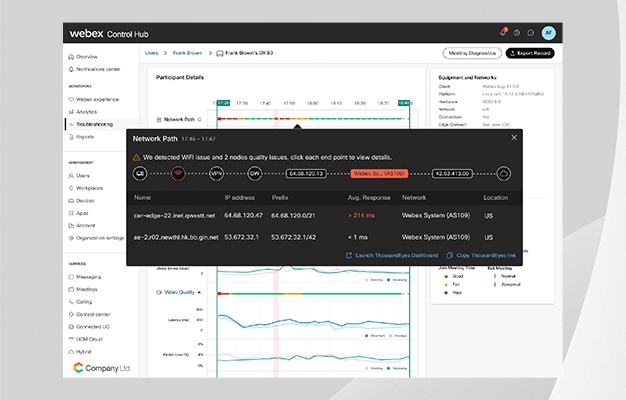Viewport: 626px width, 400px height.
Task: Click the Company Ltd logo
Action: pos(102,368)
